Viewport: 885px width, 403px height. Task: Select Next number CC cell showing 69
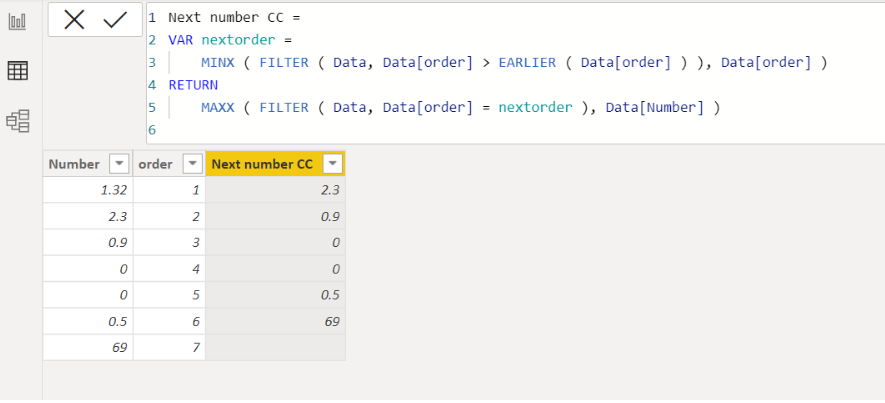(x=275, y=321)
